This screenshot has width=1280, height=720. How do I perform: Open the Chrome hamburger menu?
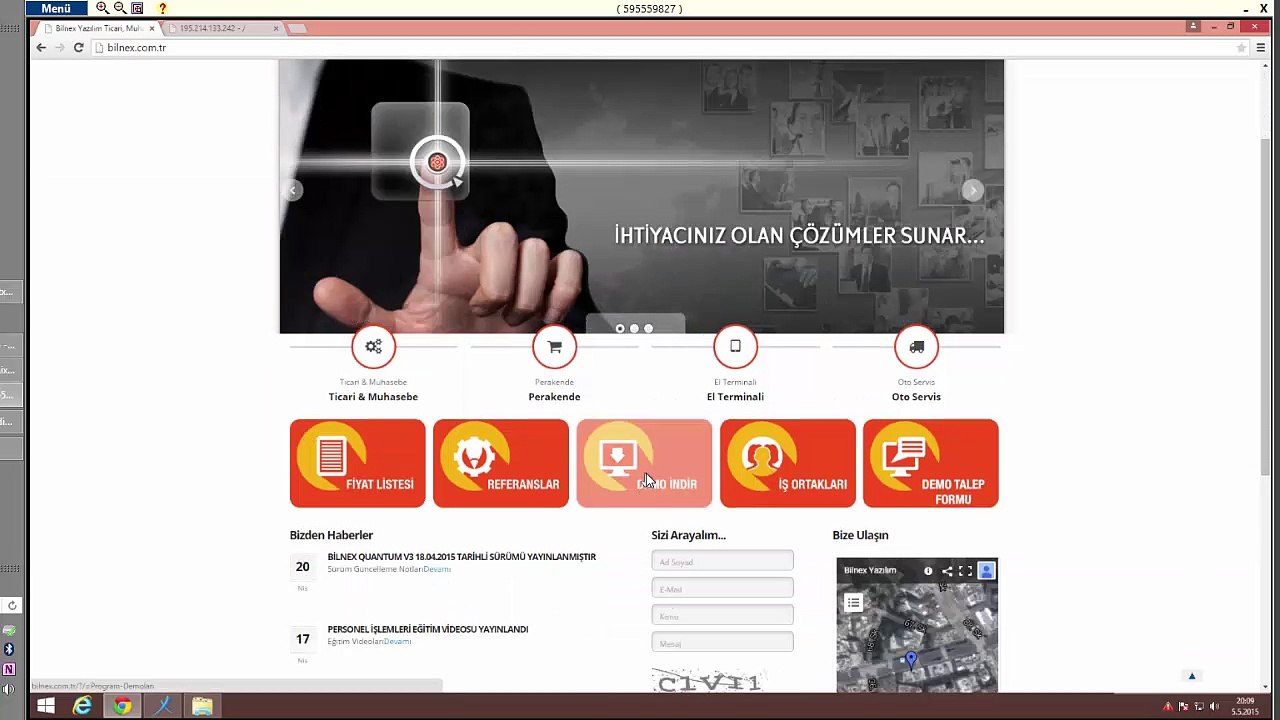tap(1261, 48)
